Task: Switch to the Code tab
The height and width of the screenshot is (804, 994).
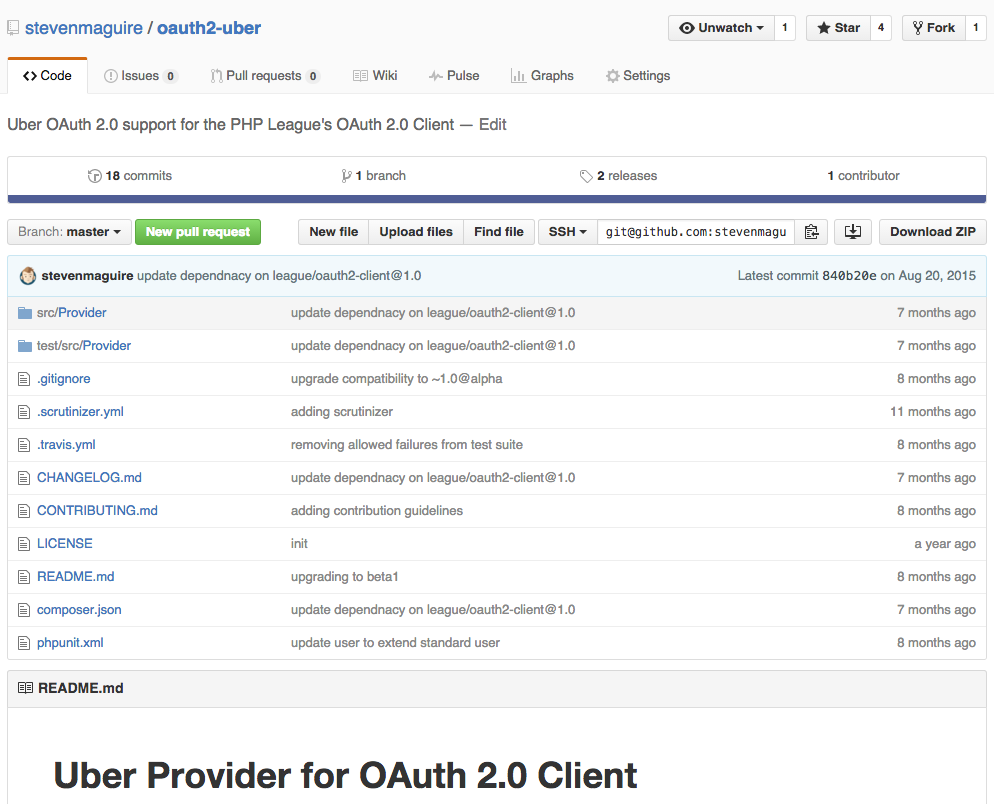Action: (48, 75)
